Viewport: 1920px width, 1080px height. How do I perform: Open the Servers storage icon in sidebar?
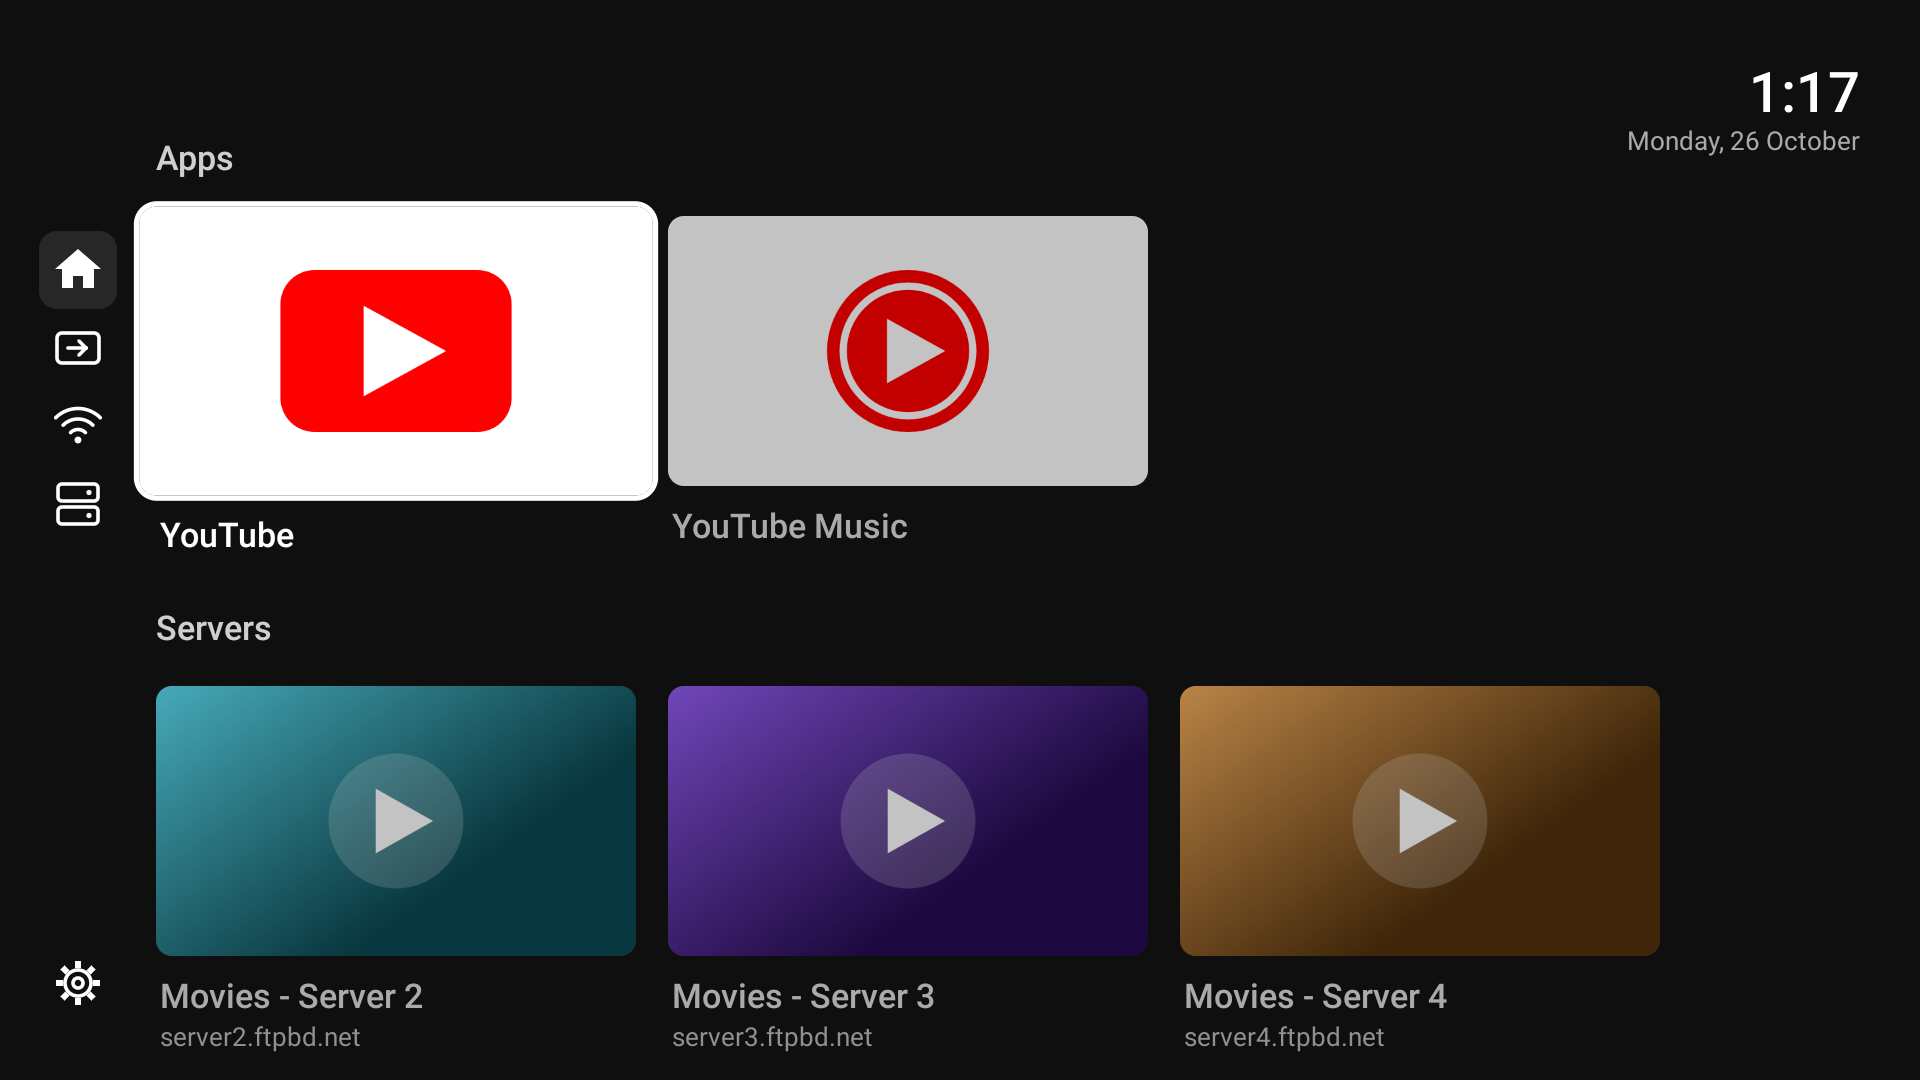point(78,504)
